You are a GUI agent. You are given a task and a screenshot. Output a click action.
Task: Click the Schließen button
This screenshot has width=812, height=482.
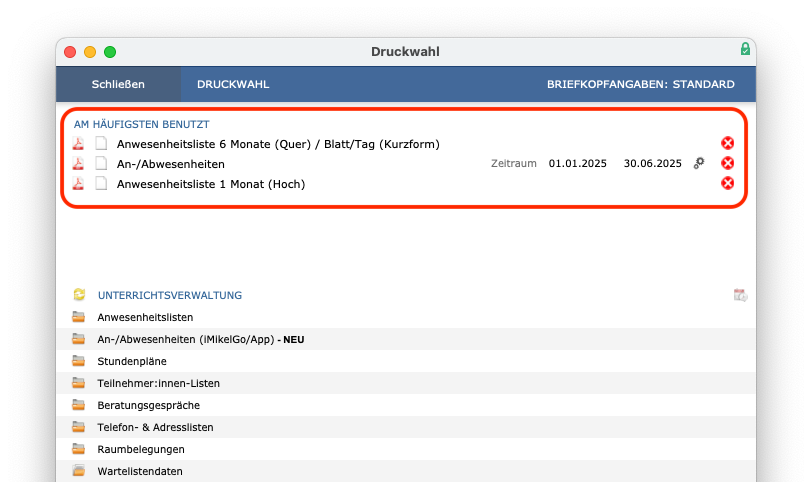coord(118,84)
